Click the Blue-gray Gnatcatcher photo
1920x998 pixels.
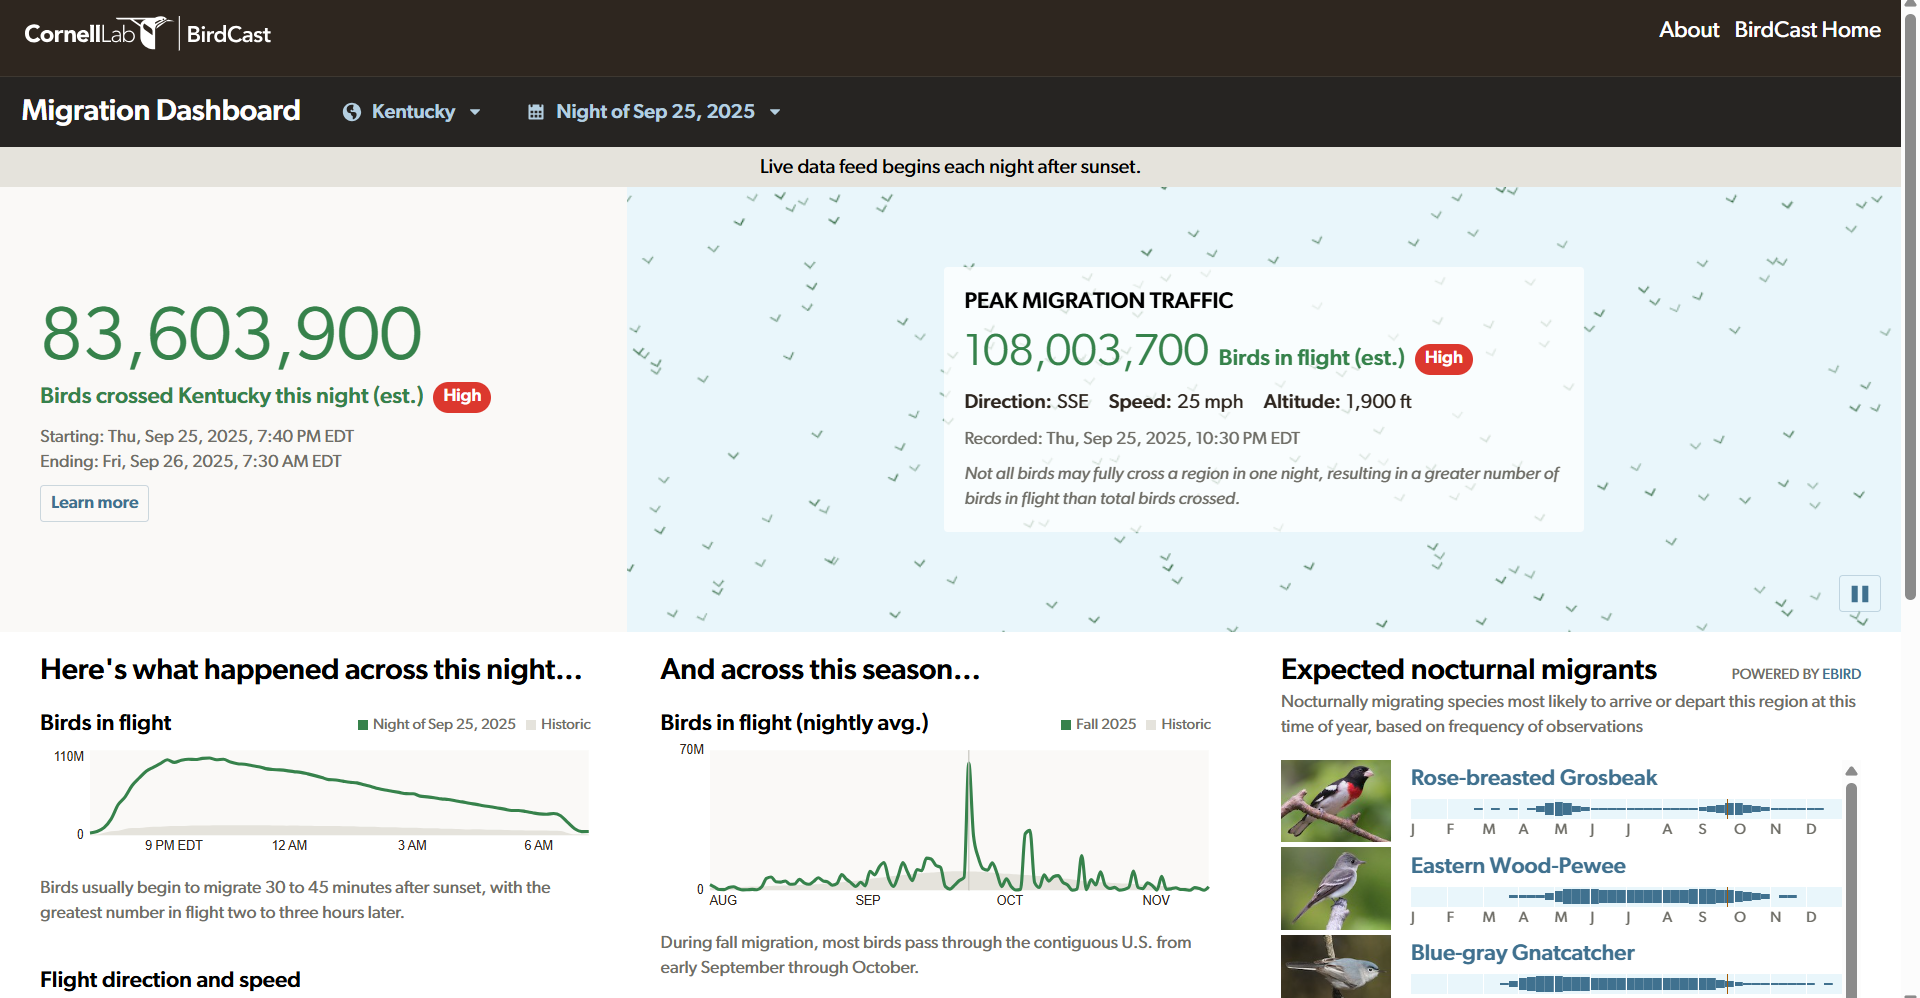1335,967
